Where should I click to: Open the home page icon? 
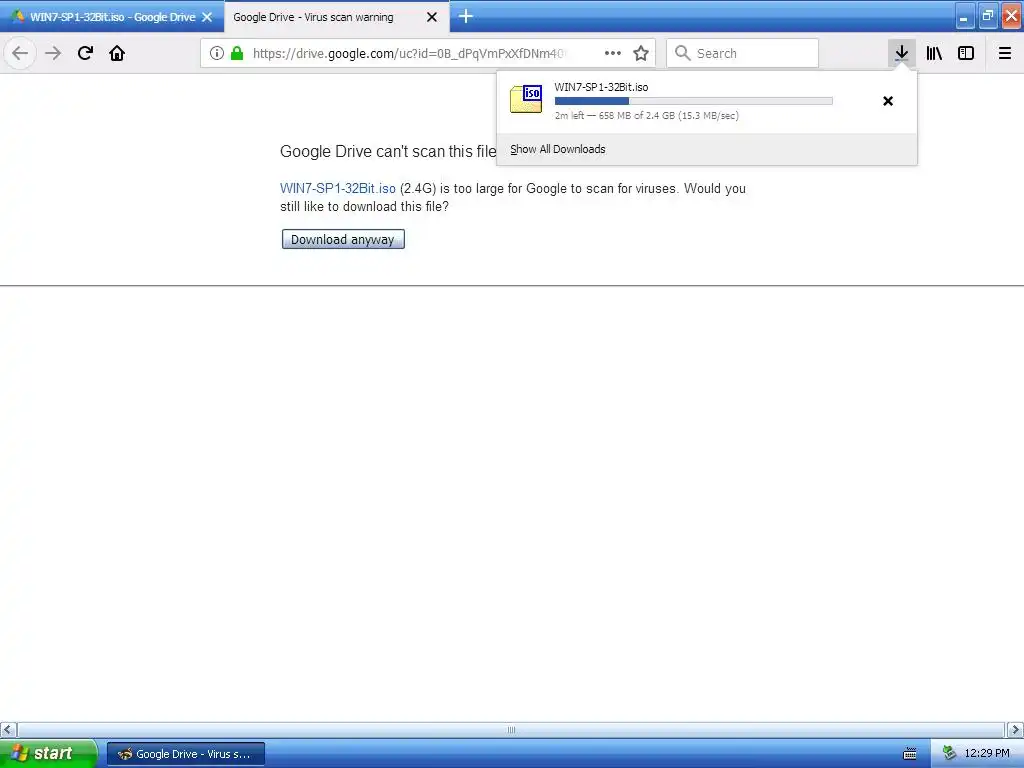pos(117,53)
